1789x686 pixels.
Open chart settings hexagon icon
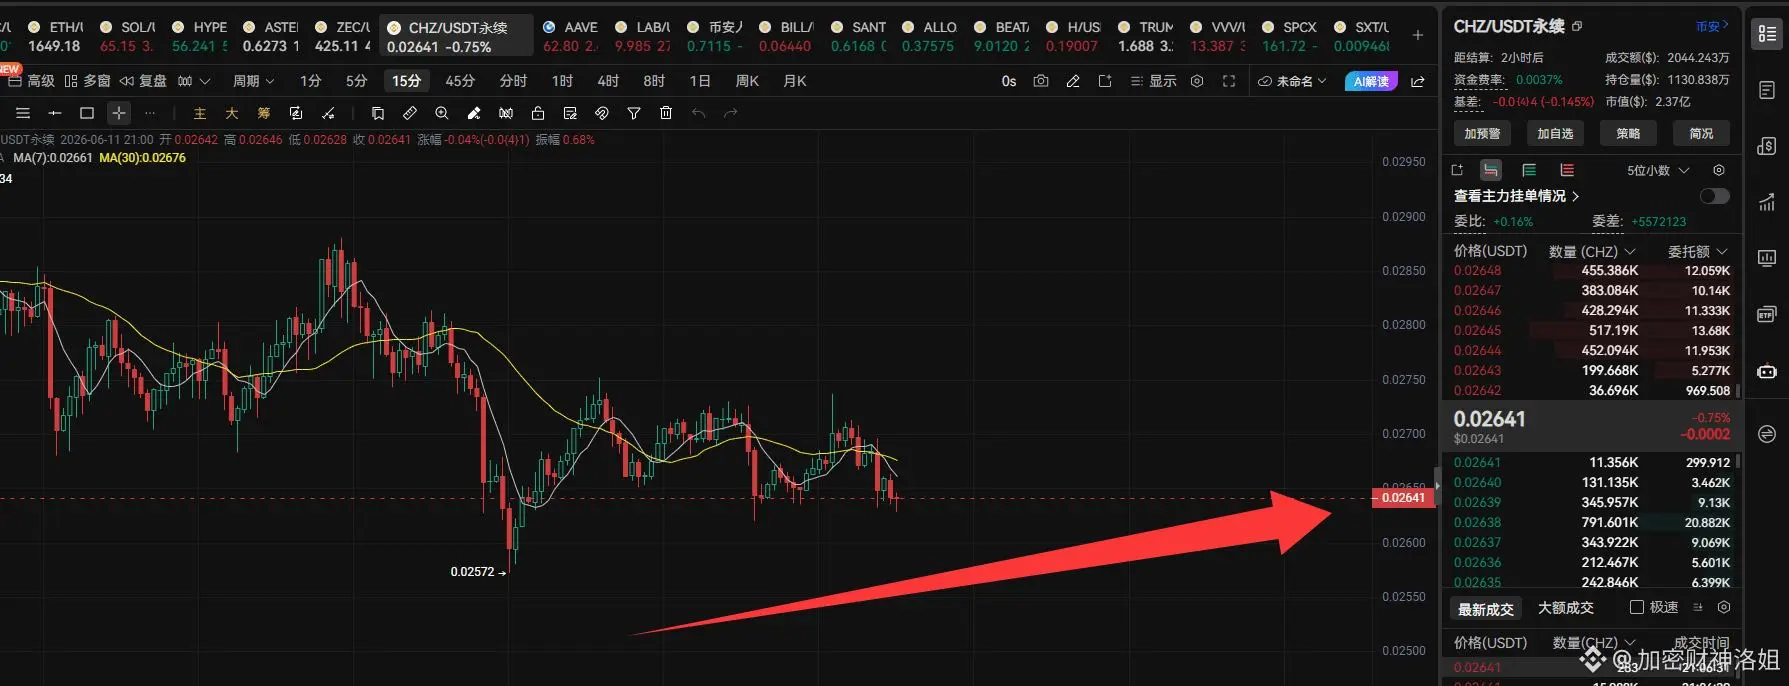point(1197,81)
